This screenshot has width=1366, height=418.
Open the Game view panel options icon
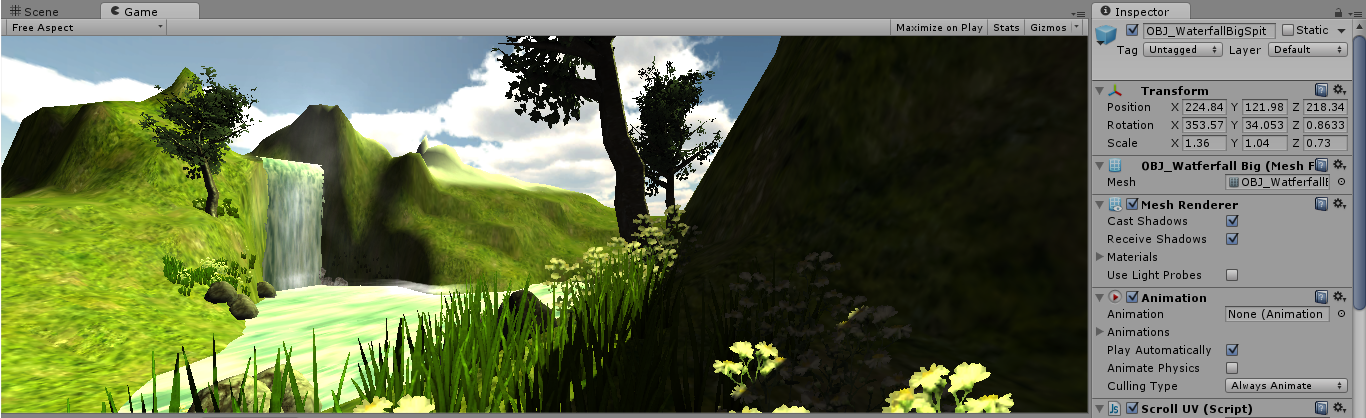[x=1079, y=12]
